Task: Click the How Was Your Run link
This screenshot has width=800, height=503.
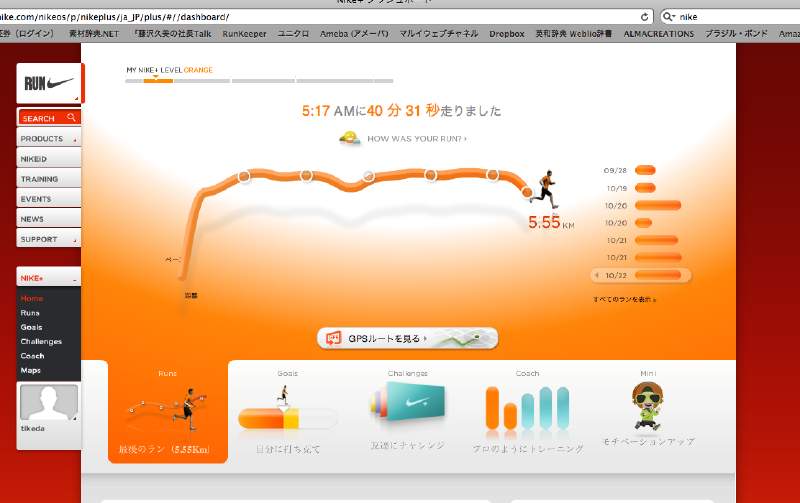Action: coord(417,139)
